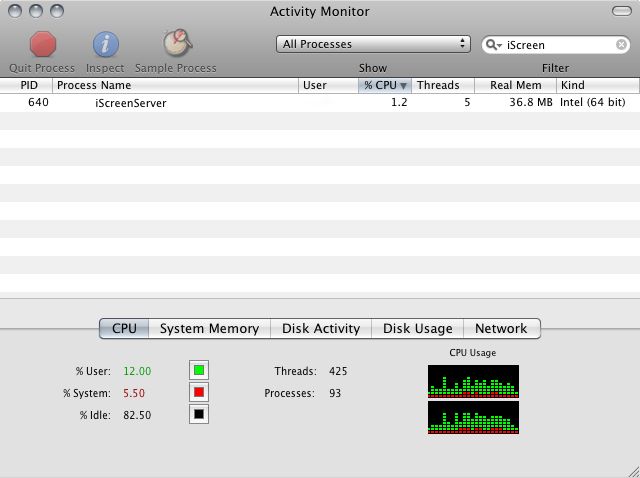Sort by Process Name column header
Image resolution: width=640 pixels, height=478 pixels.
tap(176, 85)
